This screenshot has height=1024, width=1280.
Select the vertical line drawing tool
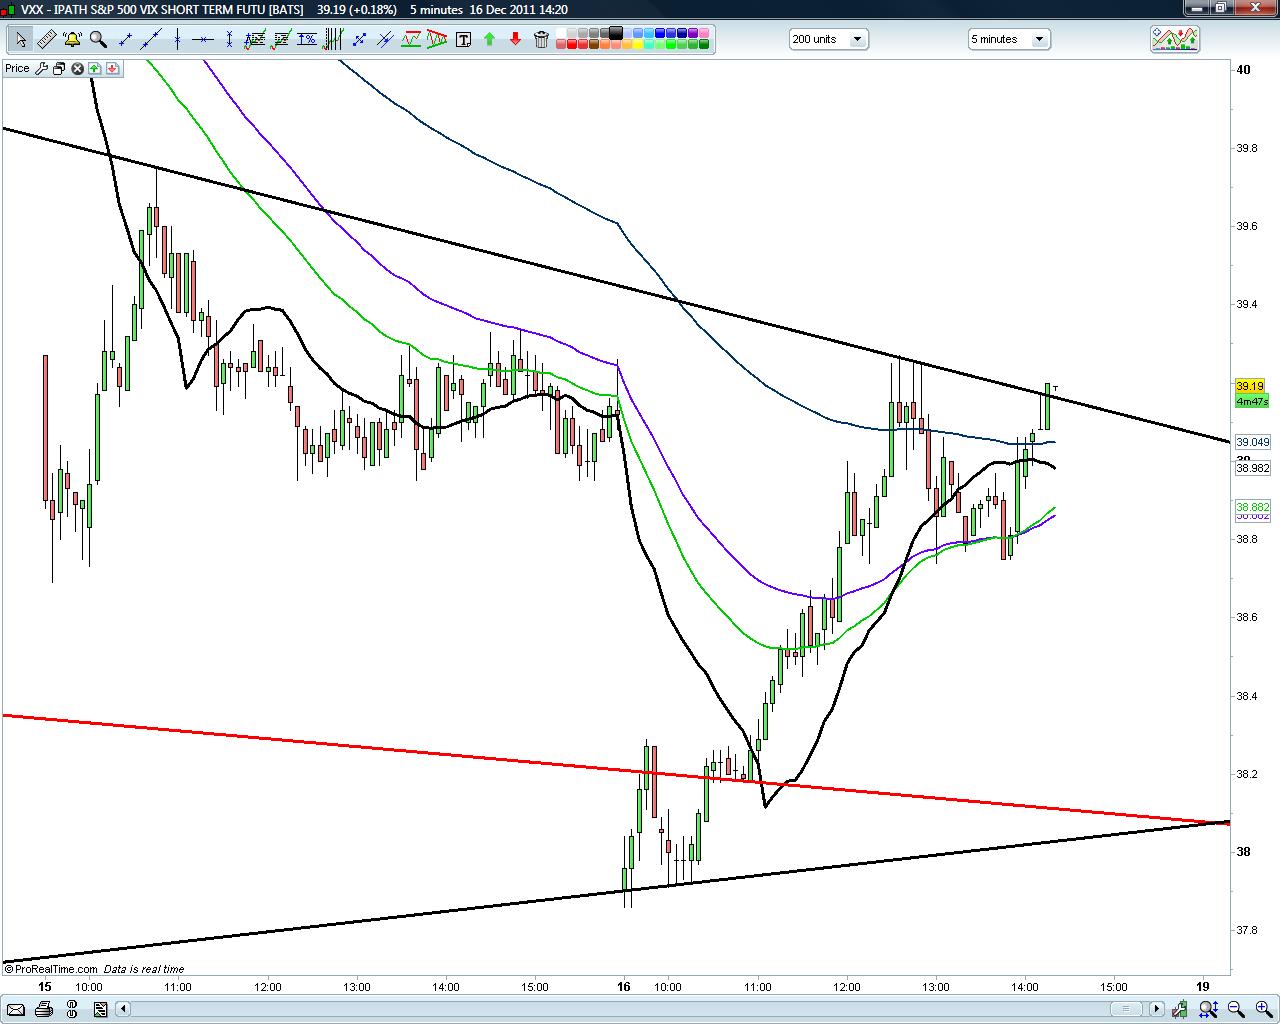point(177,40)
